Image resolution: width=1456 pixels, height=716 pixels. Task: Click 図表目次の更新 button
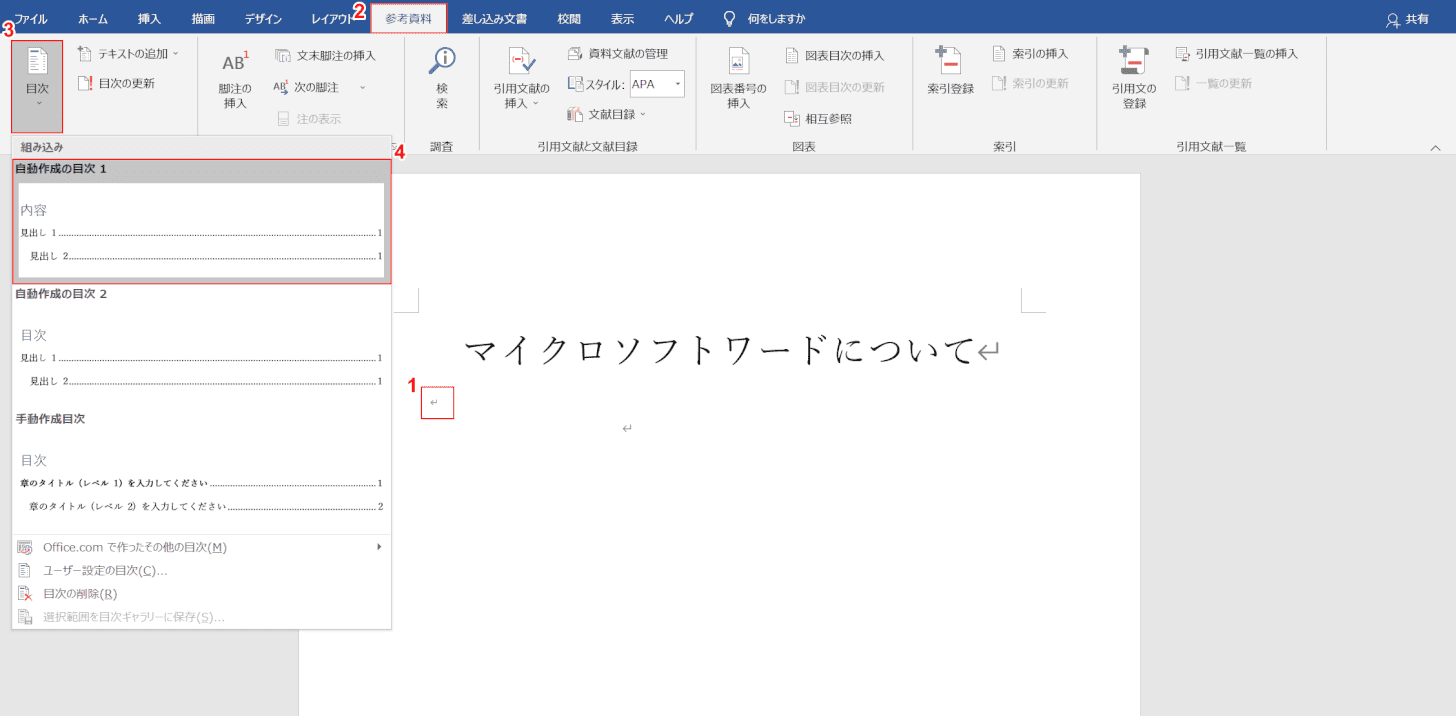click(x=834, y=87)
